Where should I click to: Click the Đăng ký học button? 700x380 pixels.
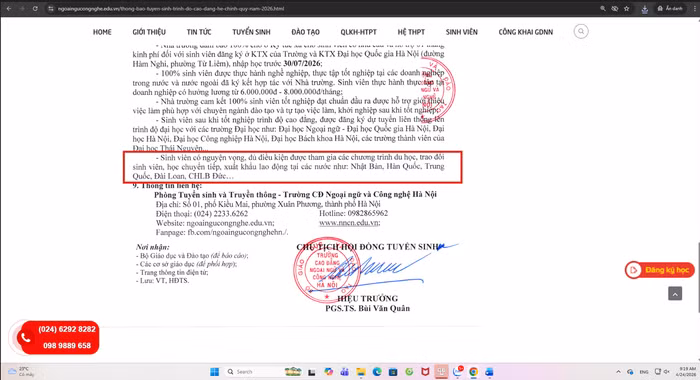coord(659,270)
